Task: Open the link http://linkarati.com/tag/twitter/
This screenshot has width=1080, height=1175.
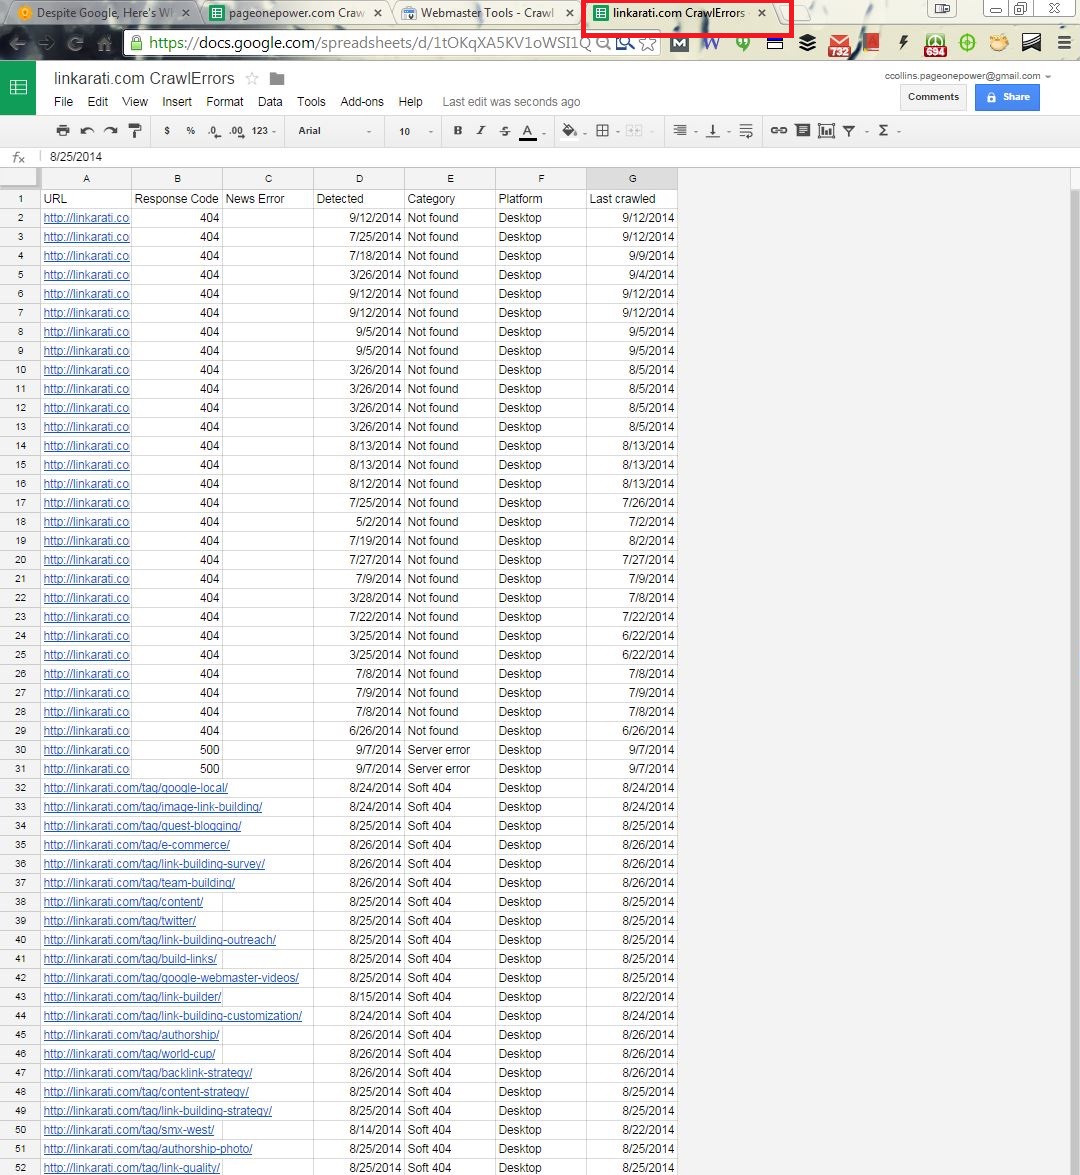Action: 120,920
